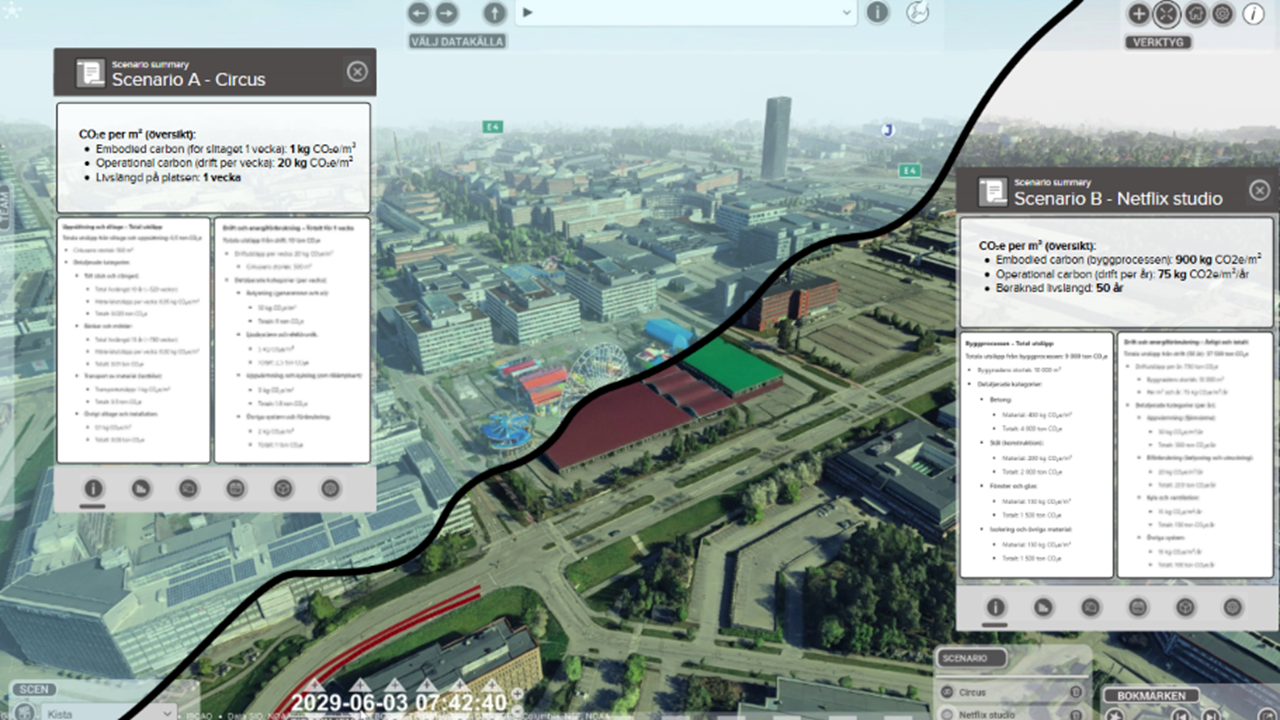Open the 3D cube tab in Scenario A panel
This screenshot has height=720, width=1280.
(x=284, y=489)
